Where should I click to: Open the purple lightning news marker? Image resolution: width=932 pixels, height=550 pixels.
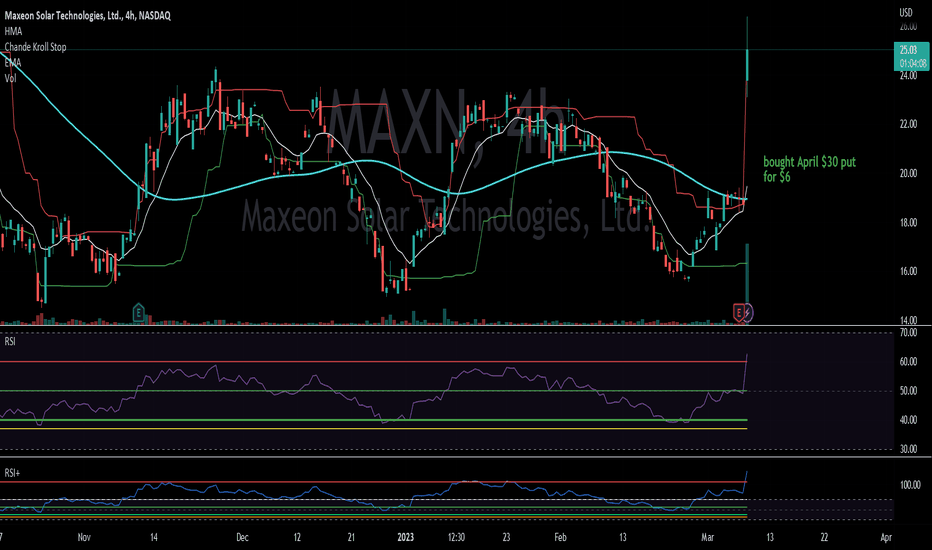coord(748,313)
